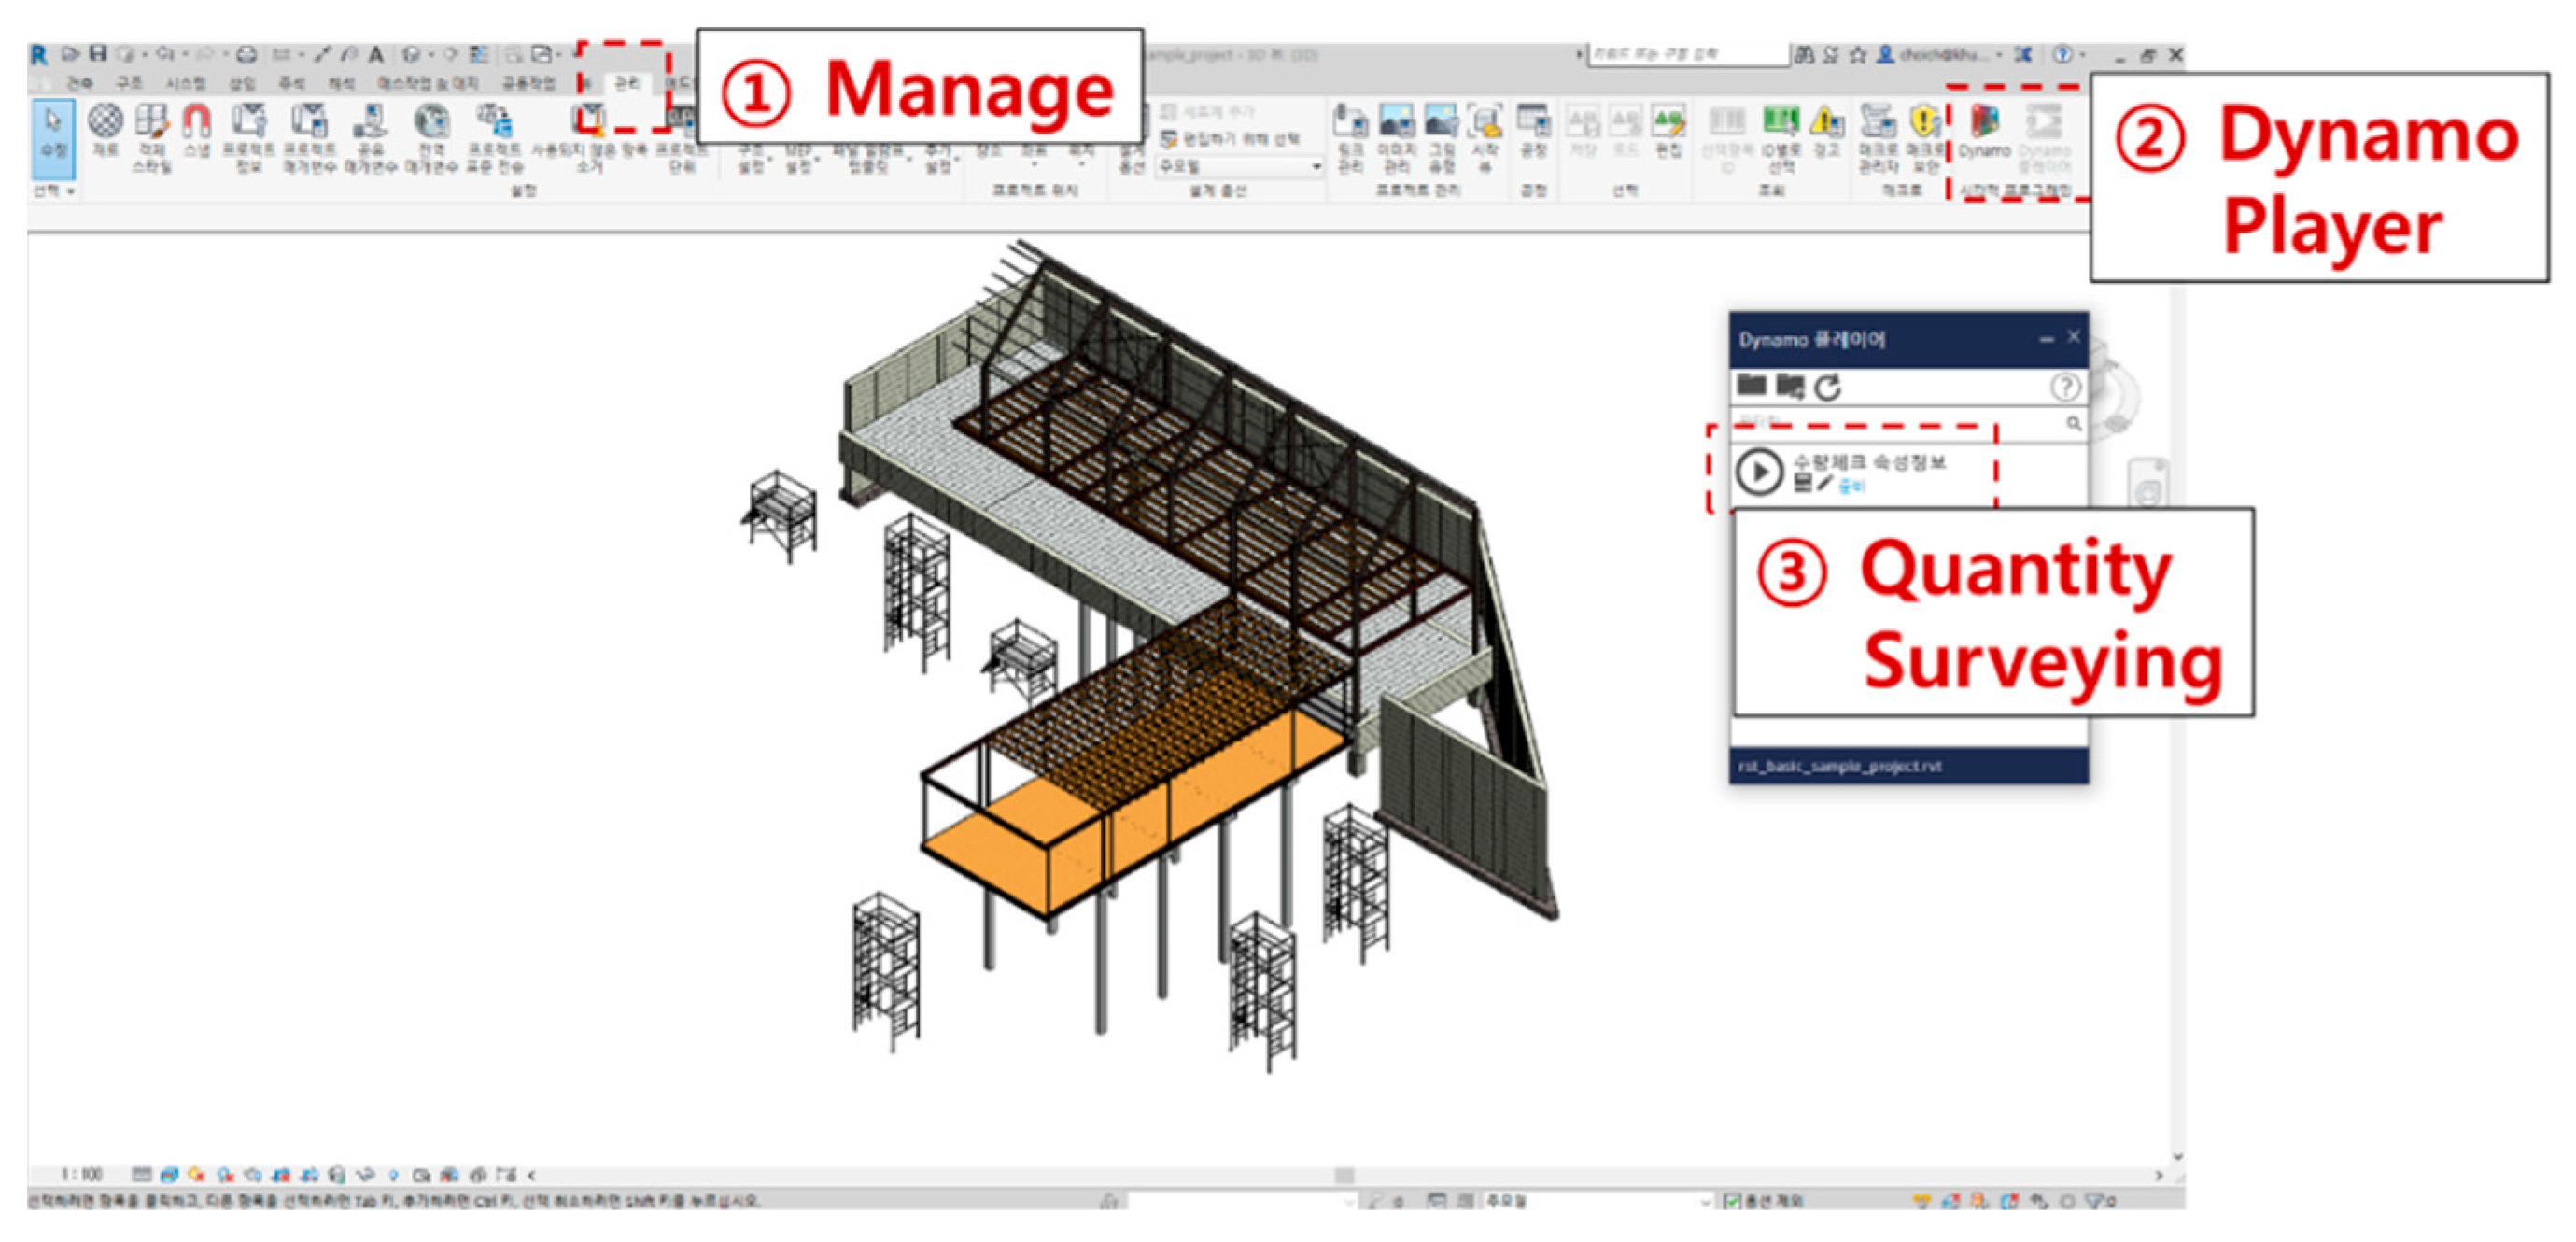
Task: Select the Snaps magnet icon
Action: click(196, 122)
